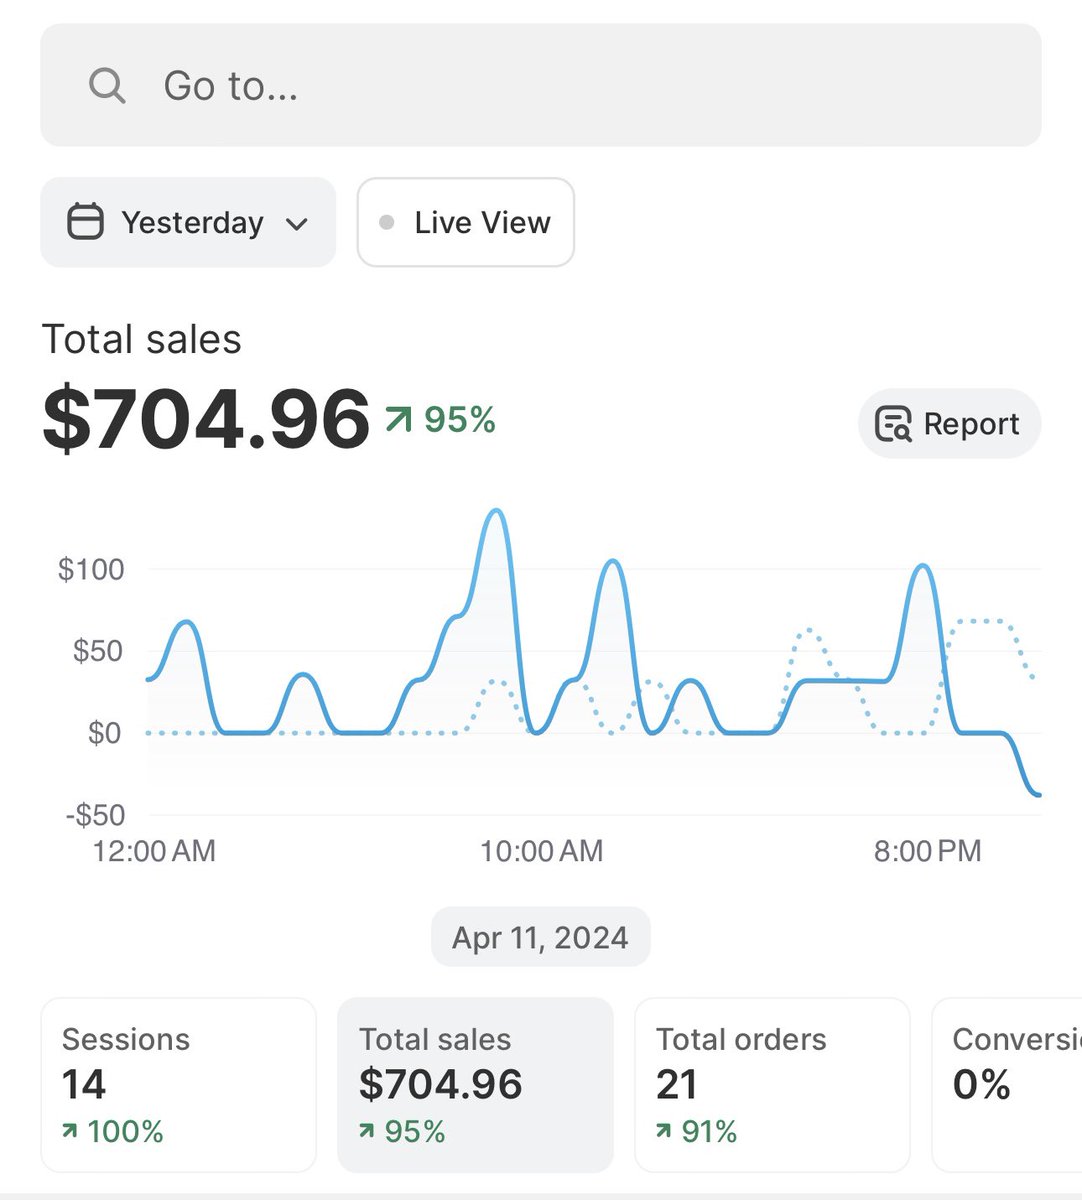Click the chart peak near 10:00 AM
This screenshot has width=1082, height=1200.
pos(494,511)
